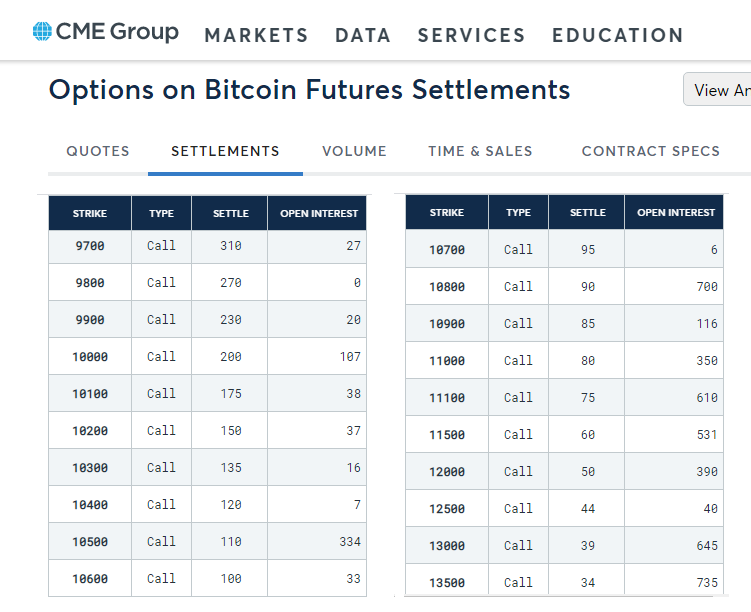Click STRIKE header in the left table

[90, 214]
